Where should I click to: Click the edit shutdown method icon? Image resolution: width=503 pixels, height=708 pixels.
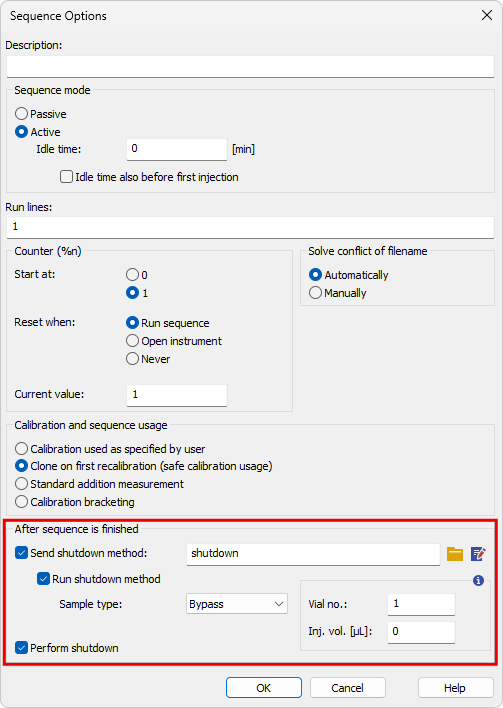tap(478, 554)
